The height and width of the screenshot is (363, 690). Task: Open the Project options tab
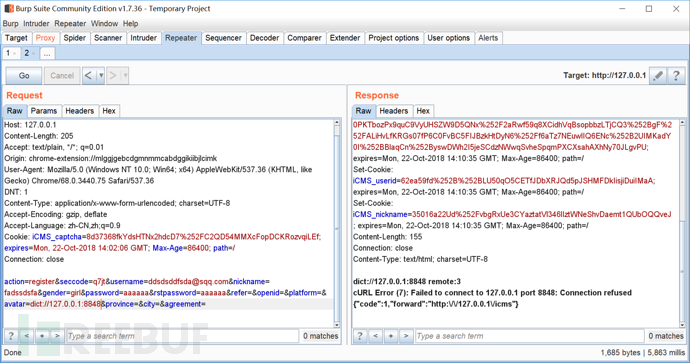[394, 38]
